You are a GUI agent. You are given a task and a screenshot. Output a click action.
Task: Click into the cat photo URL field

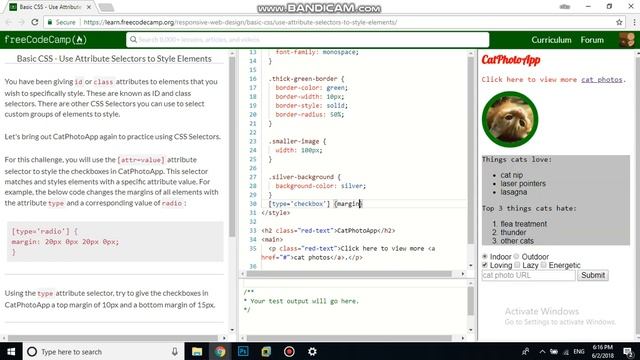click(528, 275)
